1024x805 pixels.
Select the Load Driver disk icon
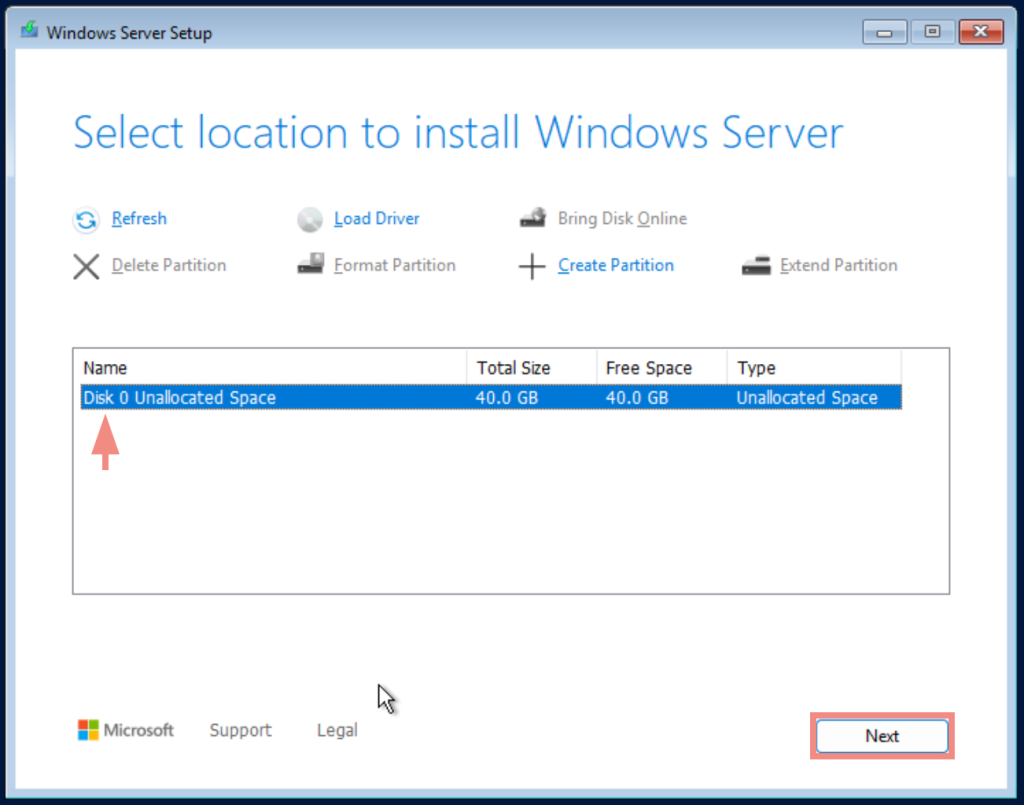coord(310,218)
